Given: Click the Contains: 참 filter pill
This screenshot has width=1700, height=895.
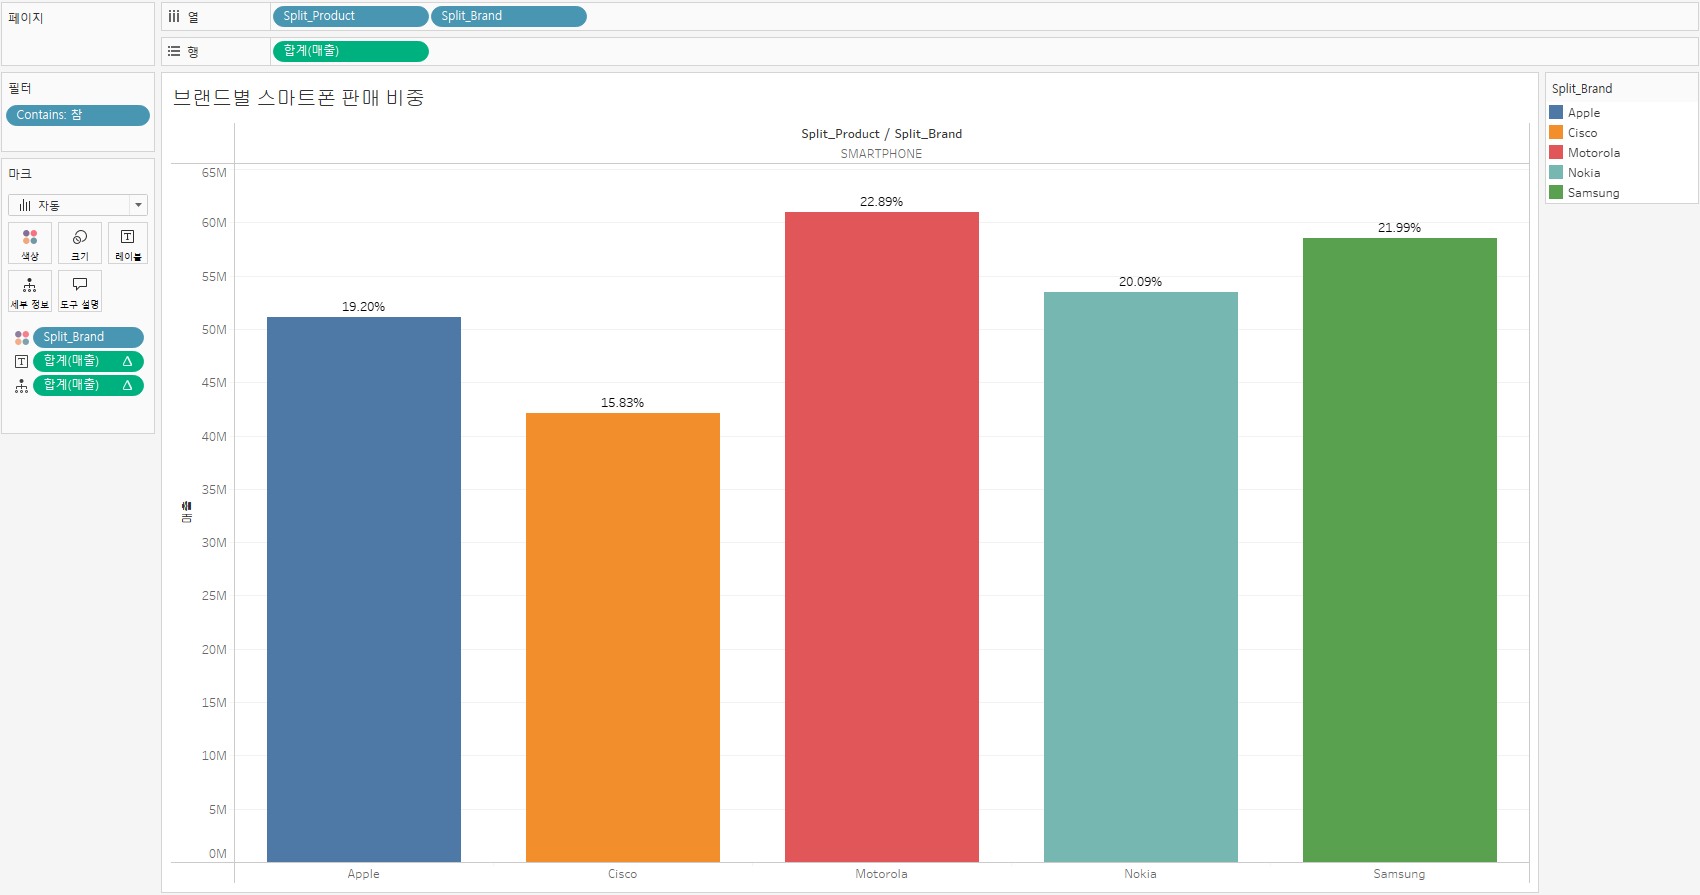Looking at the screenshot, I should 78,115.
